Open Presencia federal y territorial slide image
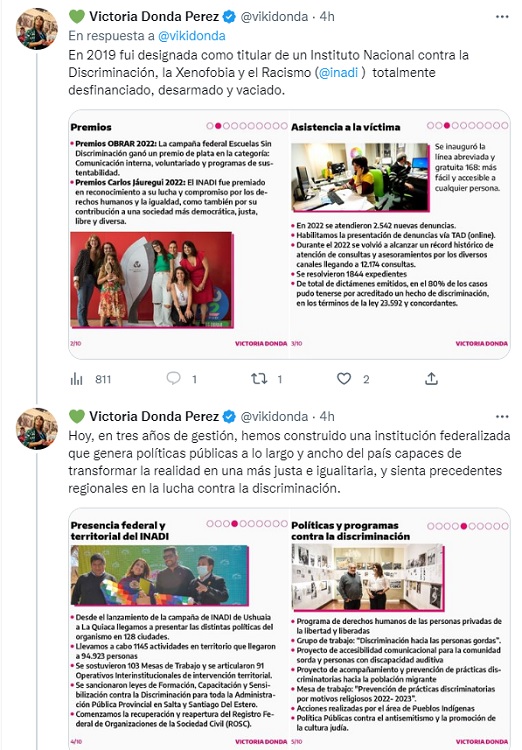The image size is (522, 750). (179, 629)
